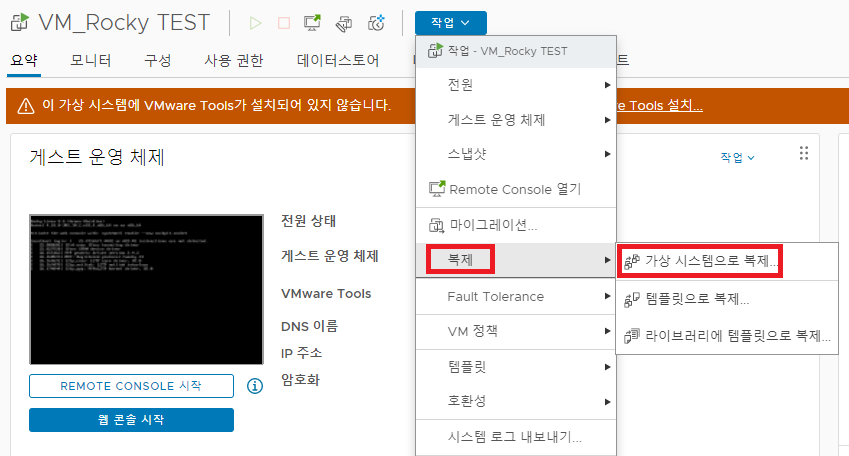Click the take snapshot toolbar icon

[x=376, y=23]
